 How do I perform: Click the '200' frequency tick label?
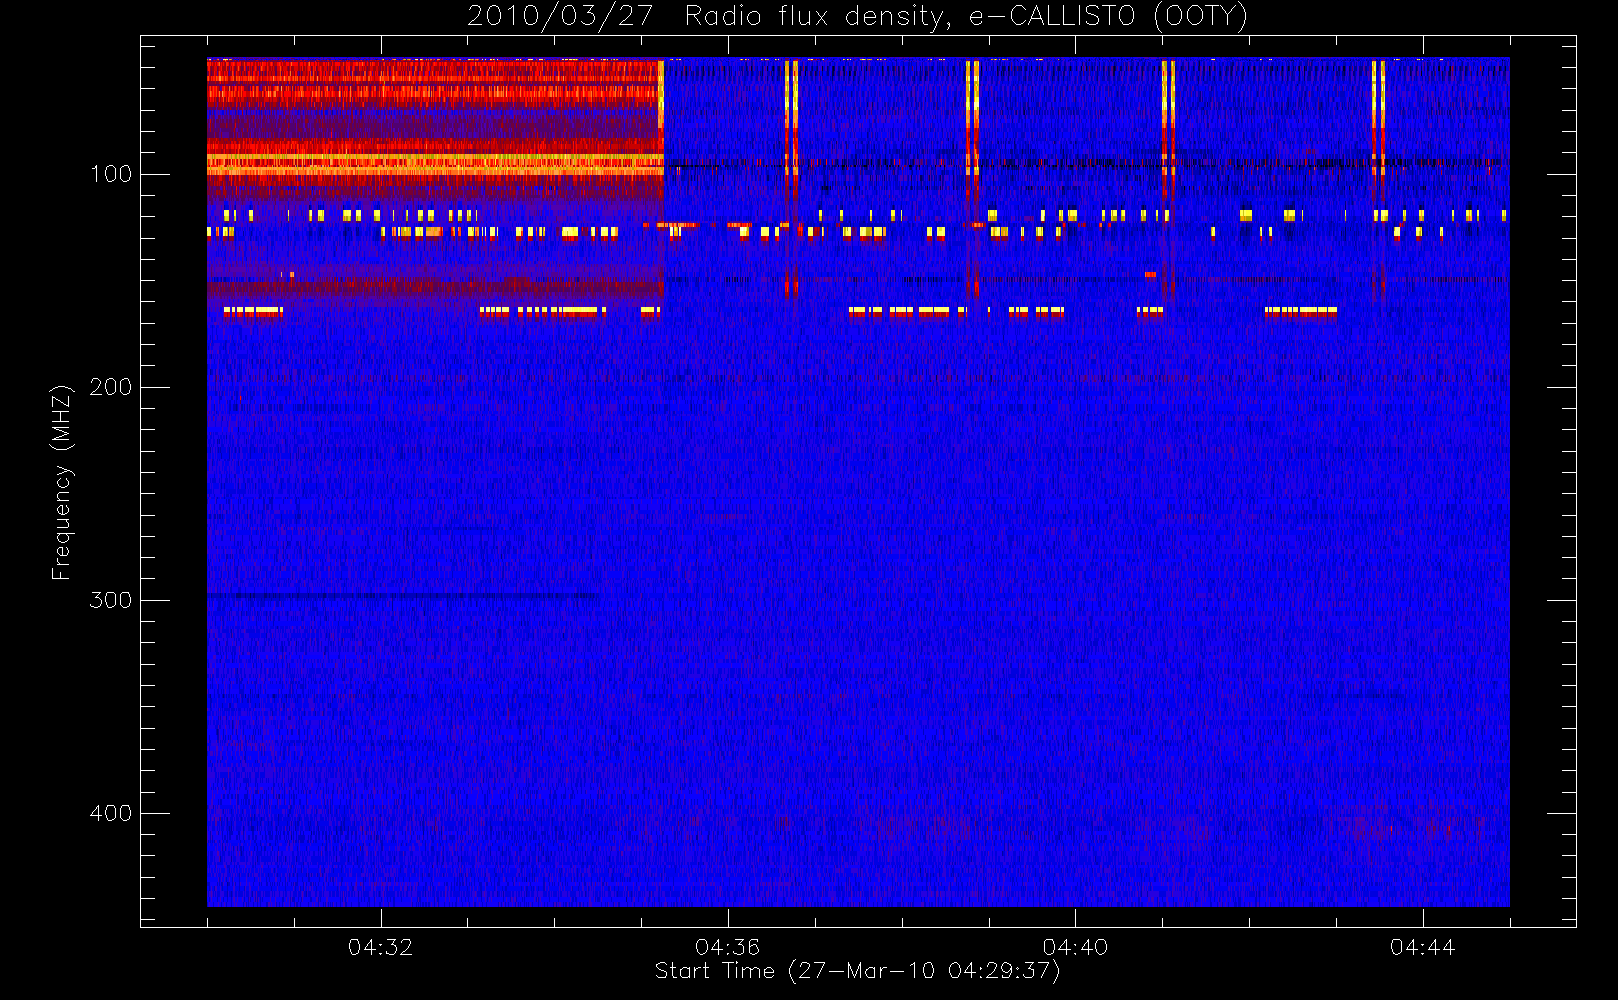(x=111, y=387)
